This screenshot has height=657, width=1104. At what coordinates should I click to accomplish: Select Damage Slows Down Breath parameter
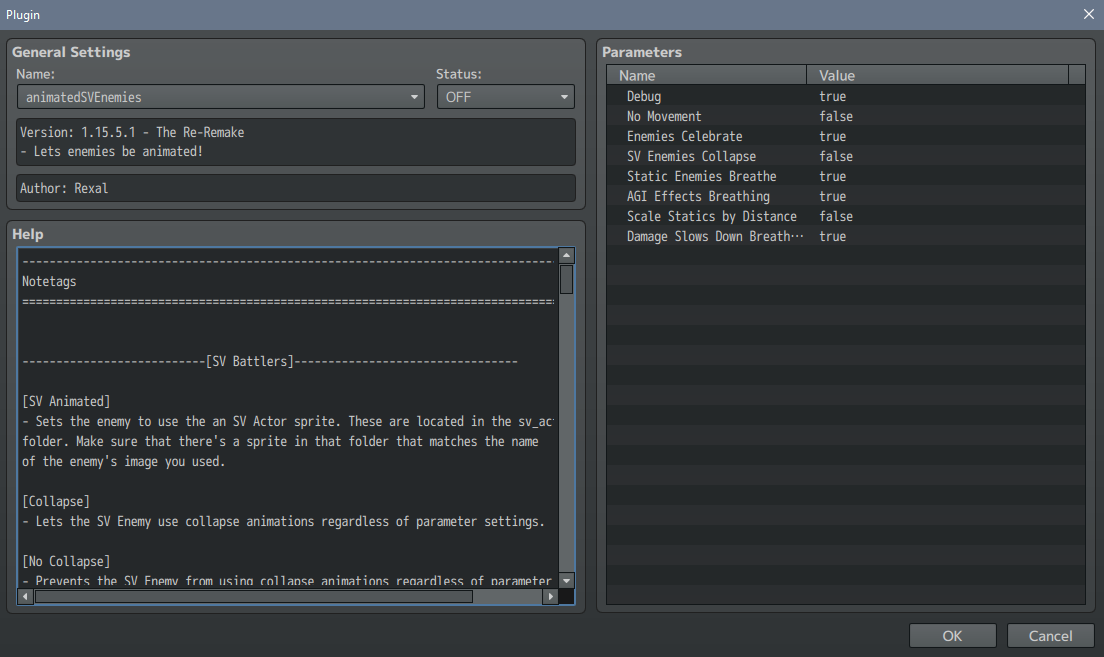[x=846, y=237]
